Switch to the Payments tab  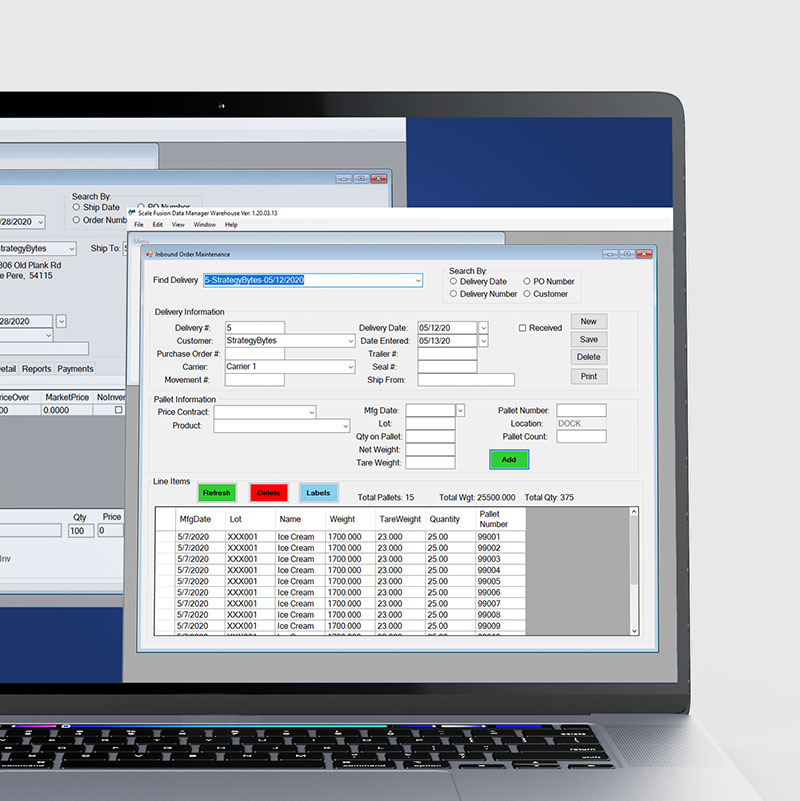click(x=75, y=369)
